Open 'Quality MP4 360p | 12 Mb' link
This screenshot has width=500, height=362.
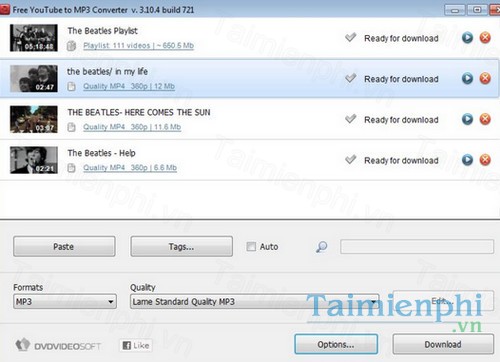129,86
